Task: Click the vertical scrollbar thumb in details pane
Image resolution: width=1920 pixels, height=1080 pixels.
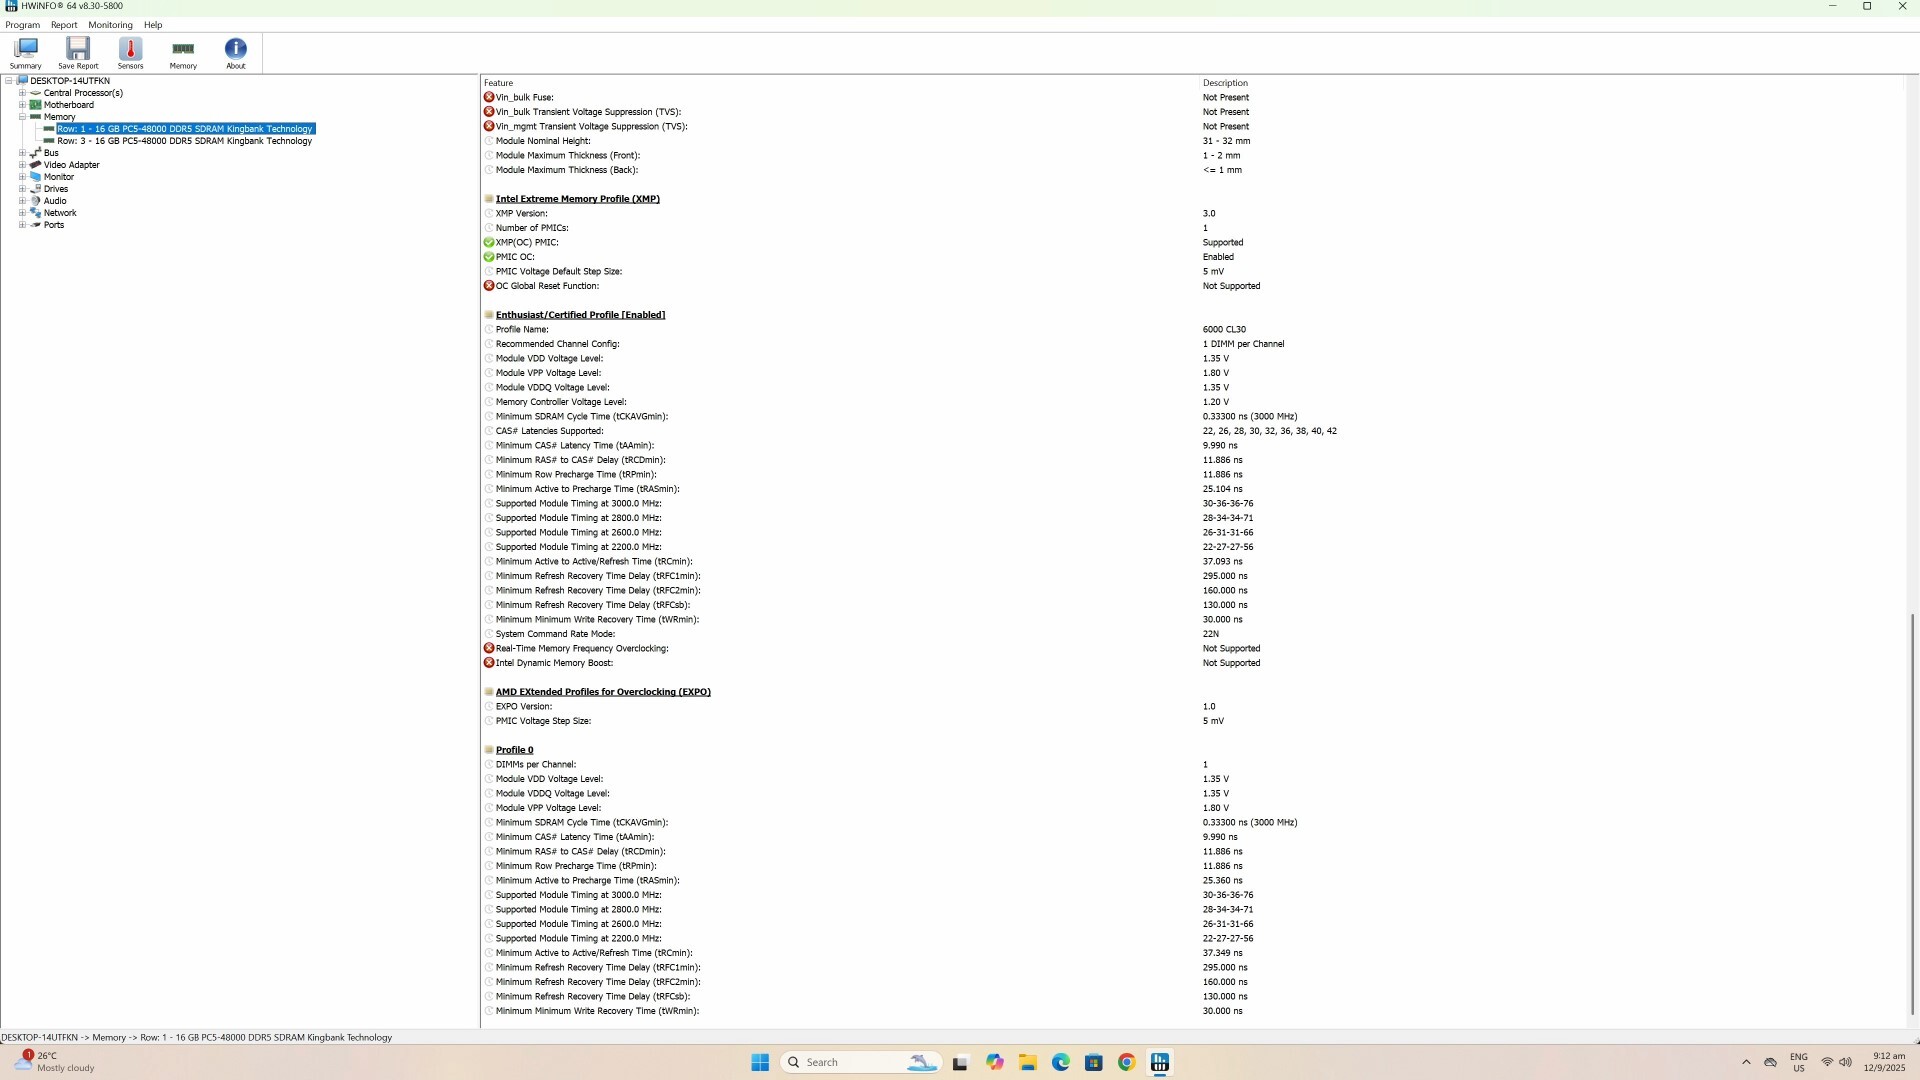Action: click(x=1912, y=814)
